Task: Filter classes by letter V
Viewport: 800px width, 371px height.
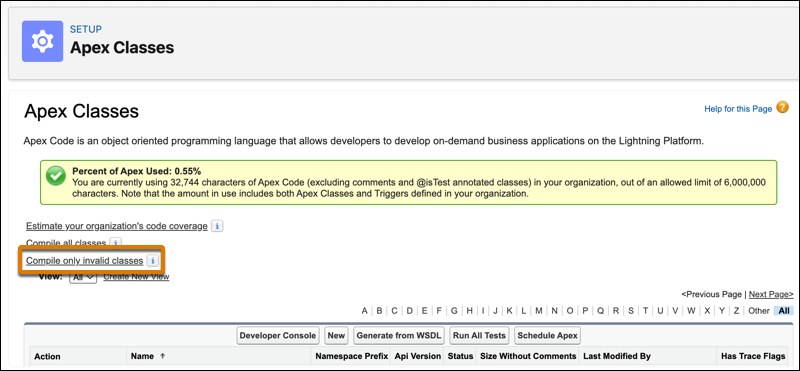Action: point(675,311)
